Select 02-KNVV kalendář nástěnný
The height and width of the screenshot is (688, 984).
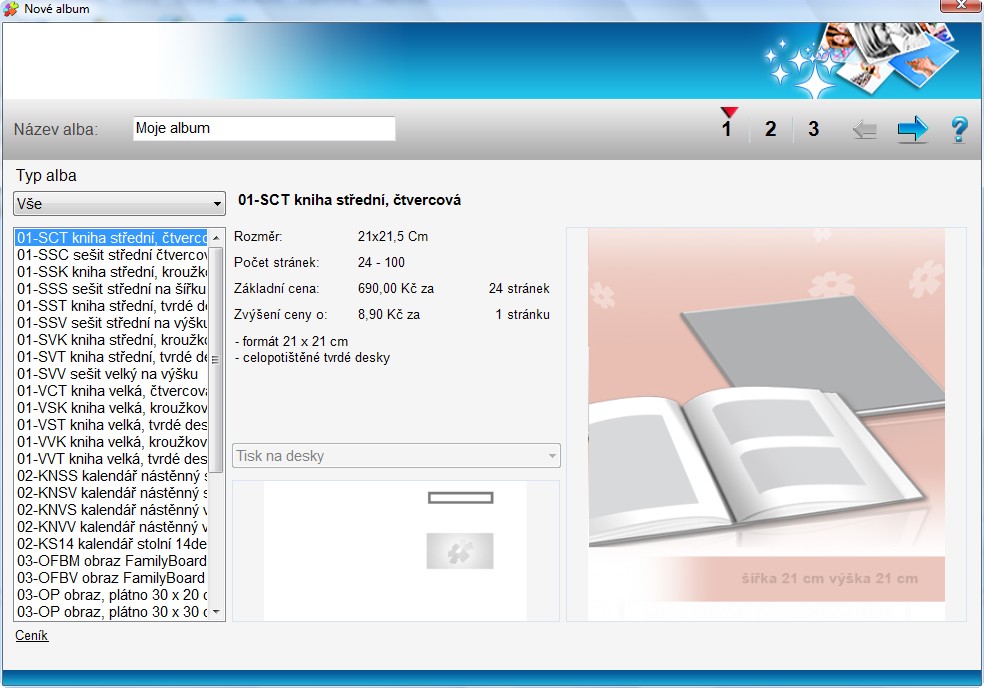[112, 527]
